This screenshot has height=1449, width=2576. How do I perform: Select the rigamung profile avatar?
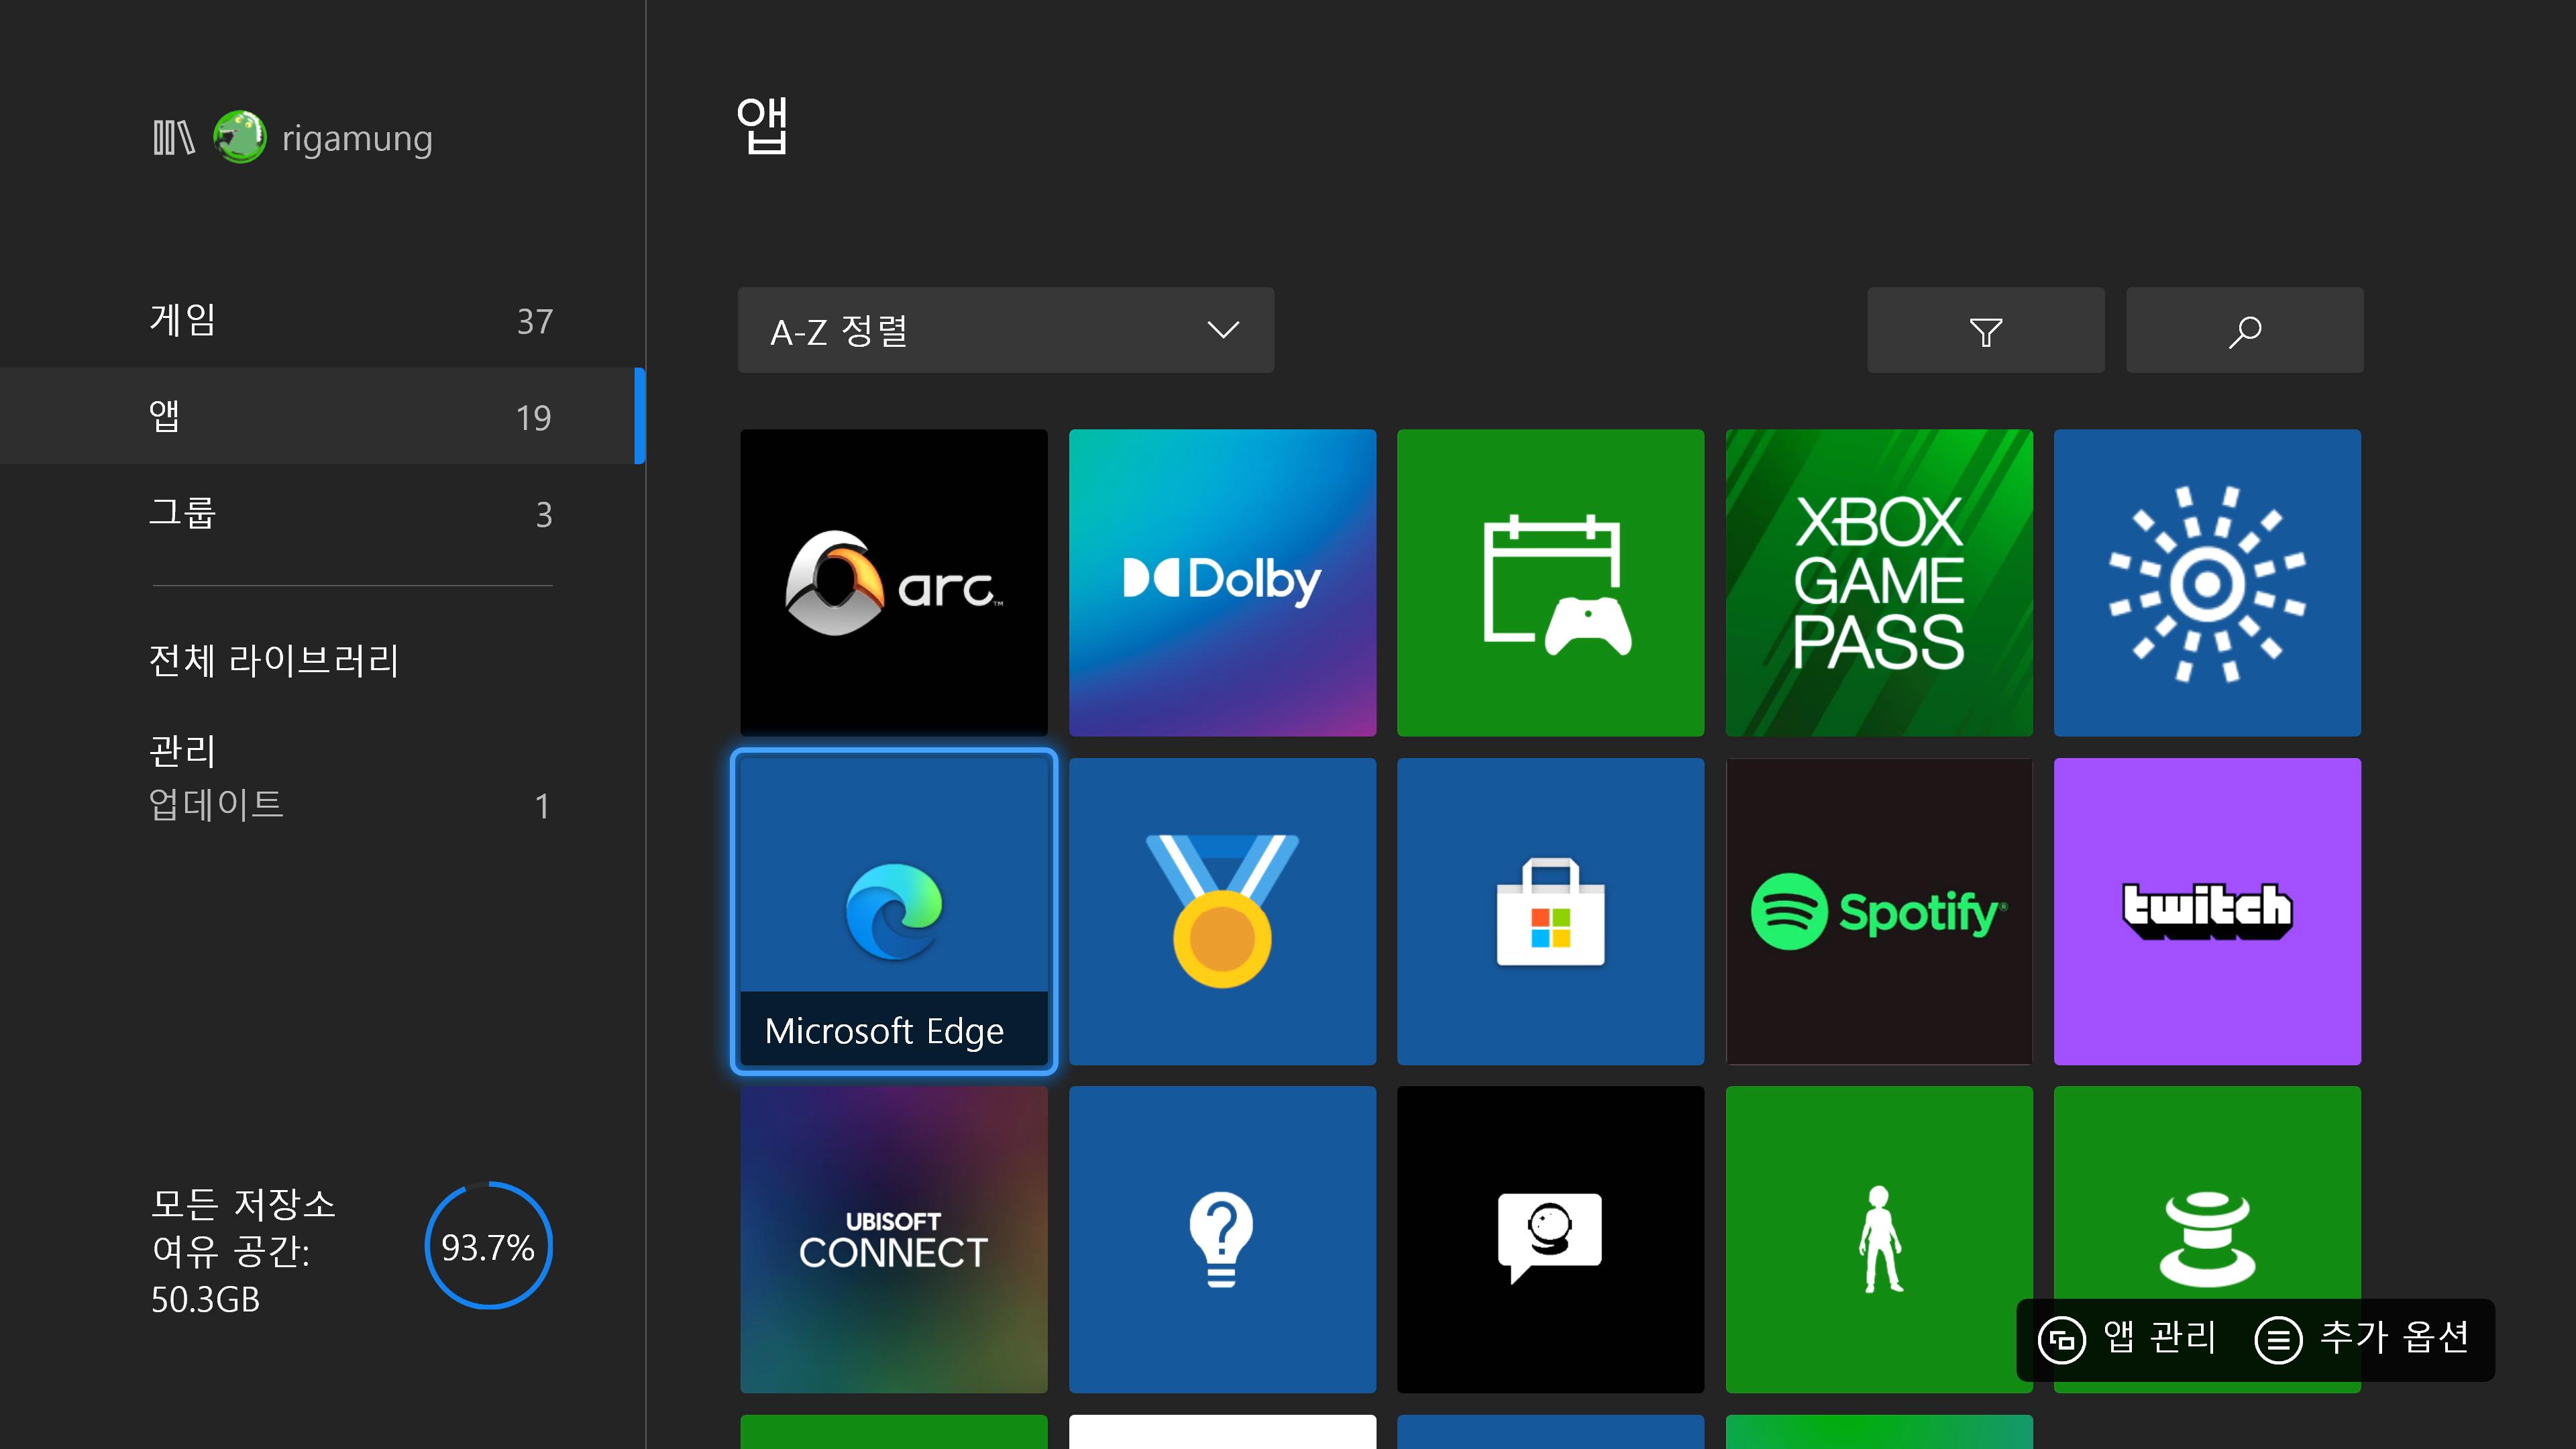pos(240,137)
